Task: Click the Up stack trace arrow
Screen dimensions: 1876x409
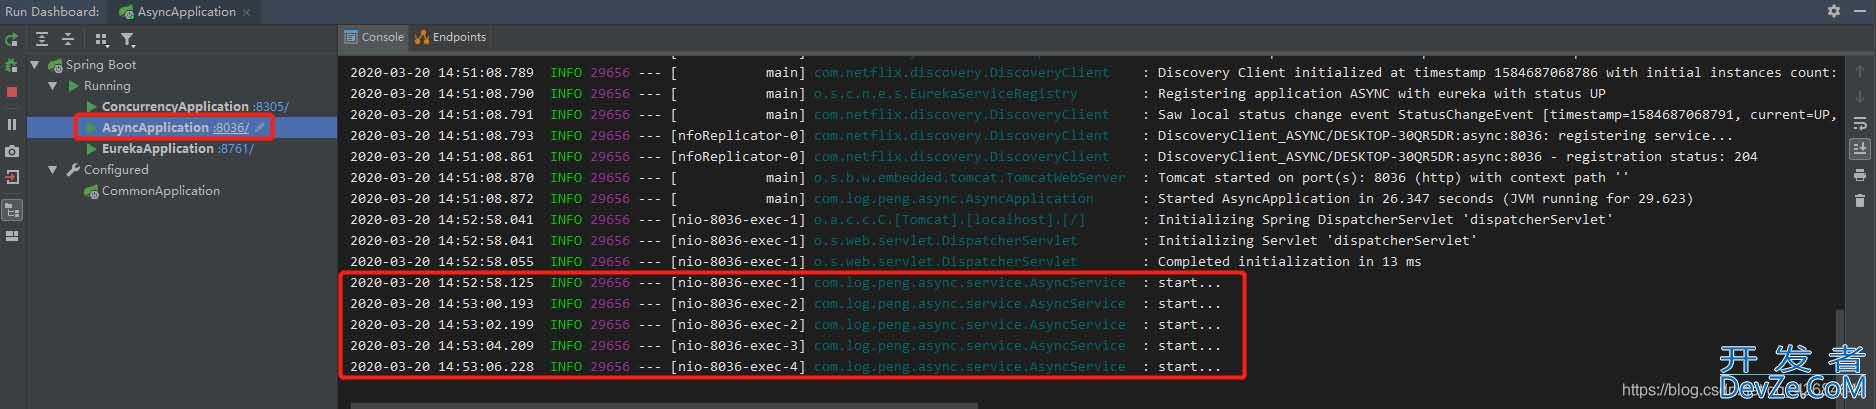Action: pos(1860,72)
